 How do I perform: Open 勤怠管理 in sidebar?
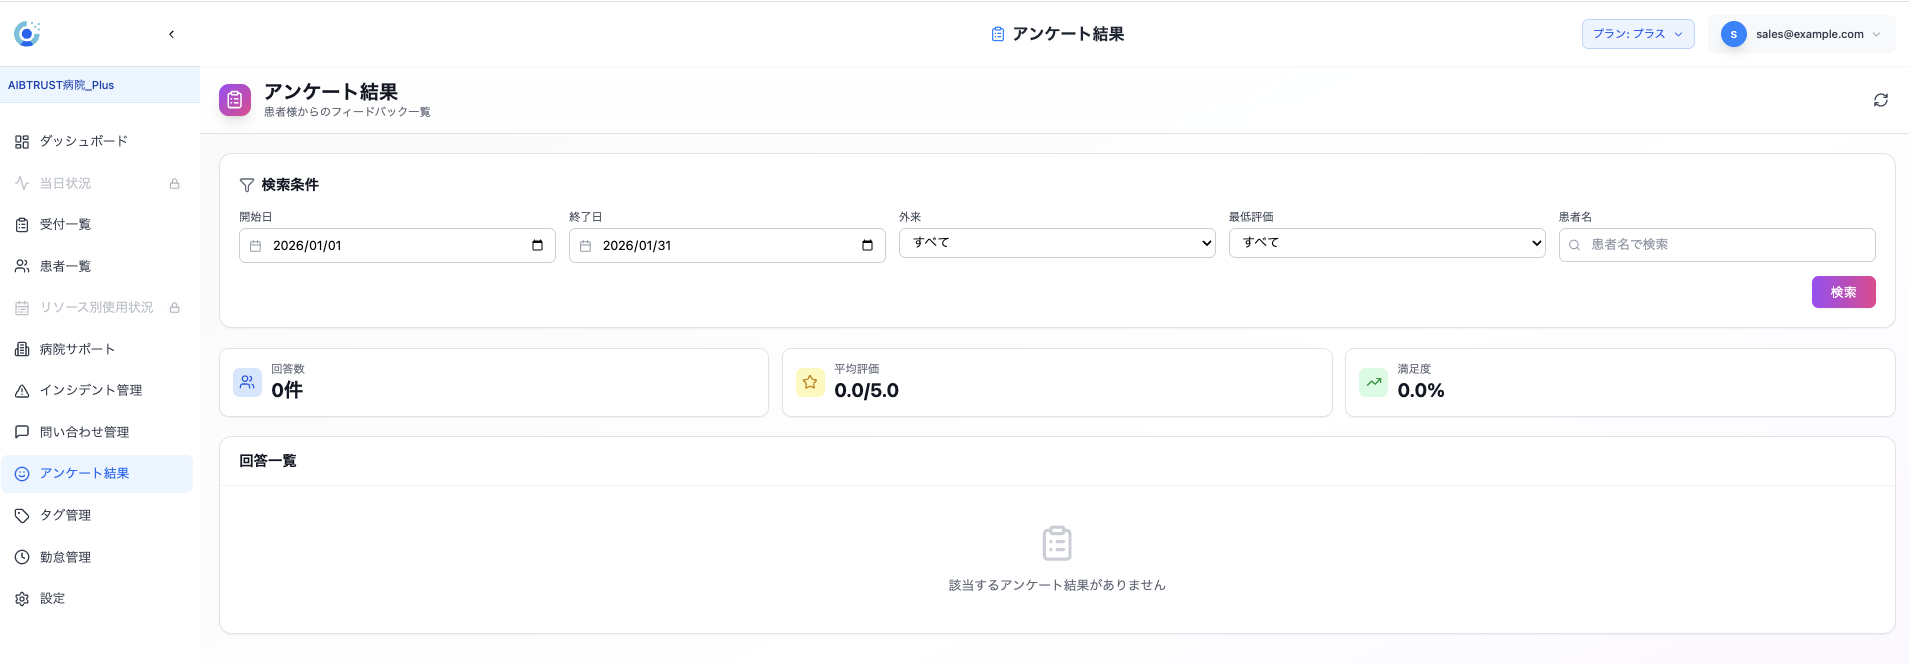(x=97, y=557)
